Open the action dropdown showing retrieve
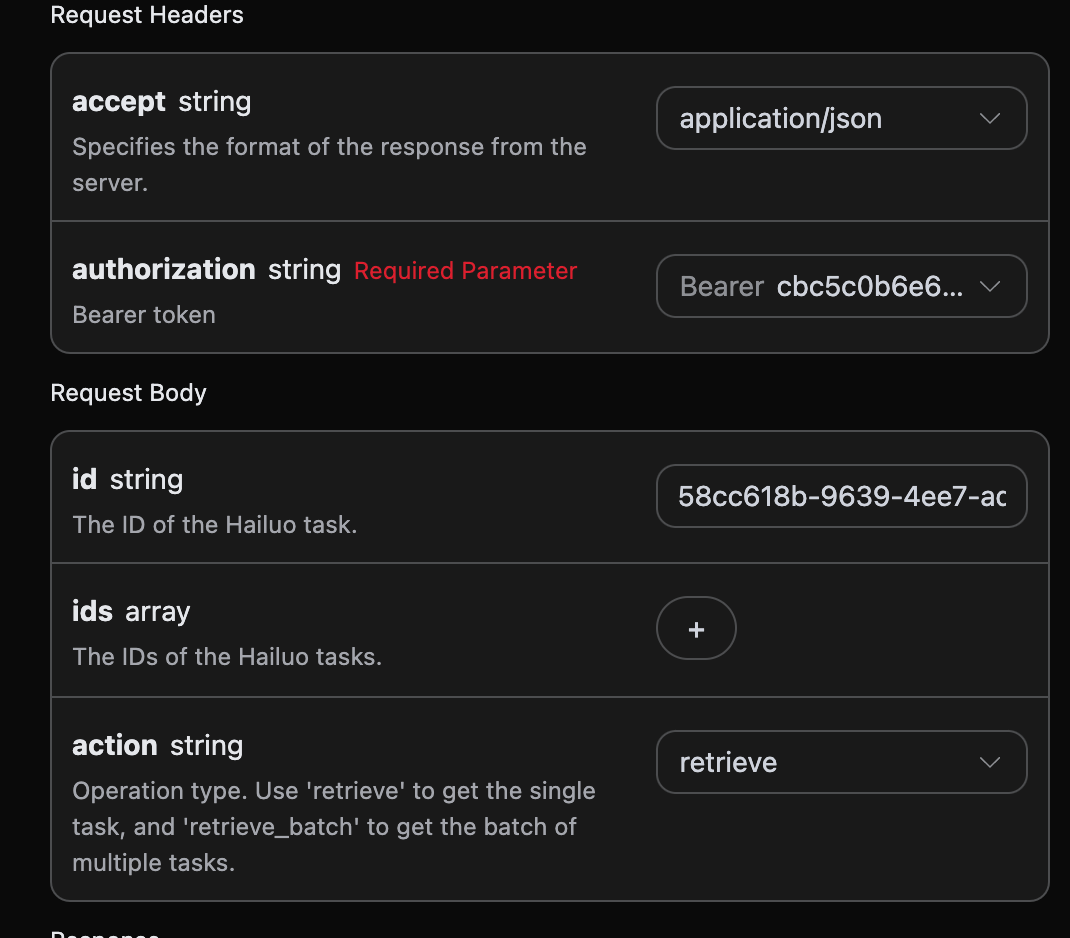1070x938 pixels. pos(840,763)
